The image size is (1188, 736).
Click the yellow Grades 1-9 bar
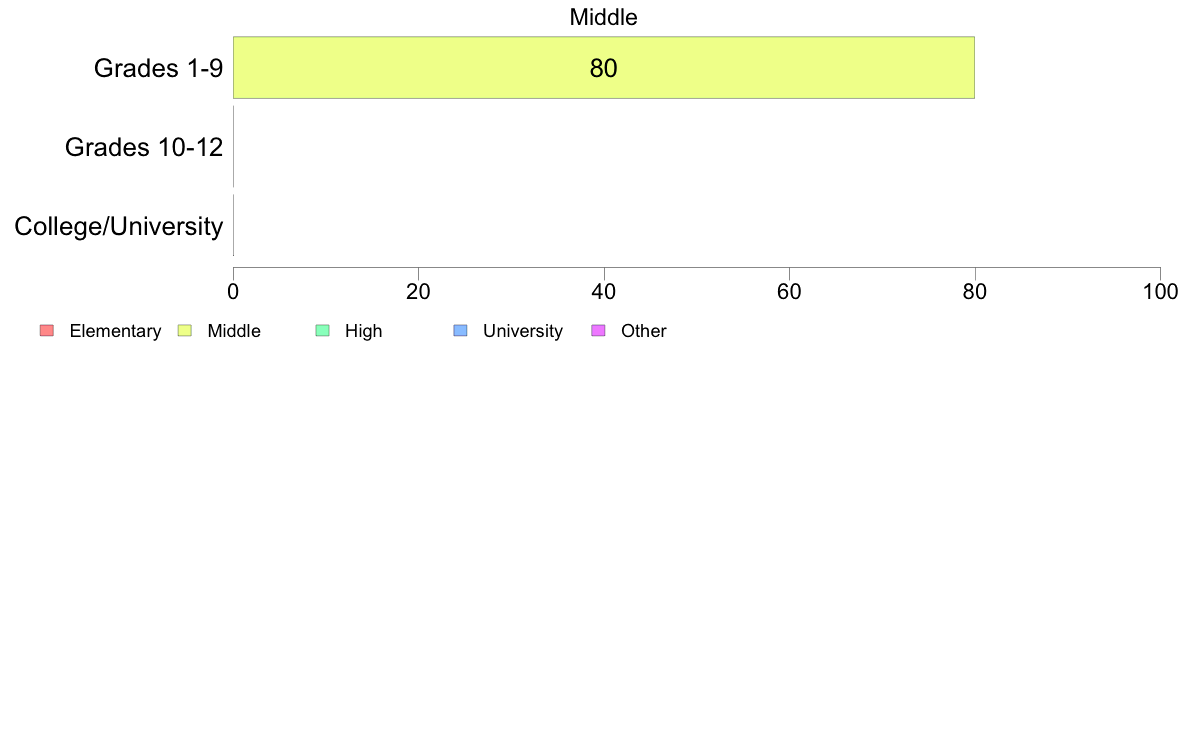[604, 67]
